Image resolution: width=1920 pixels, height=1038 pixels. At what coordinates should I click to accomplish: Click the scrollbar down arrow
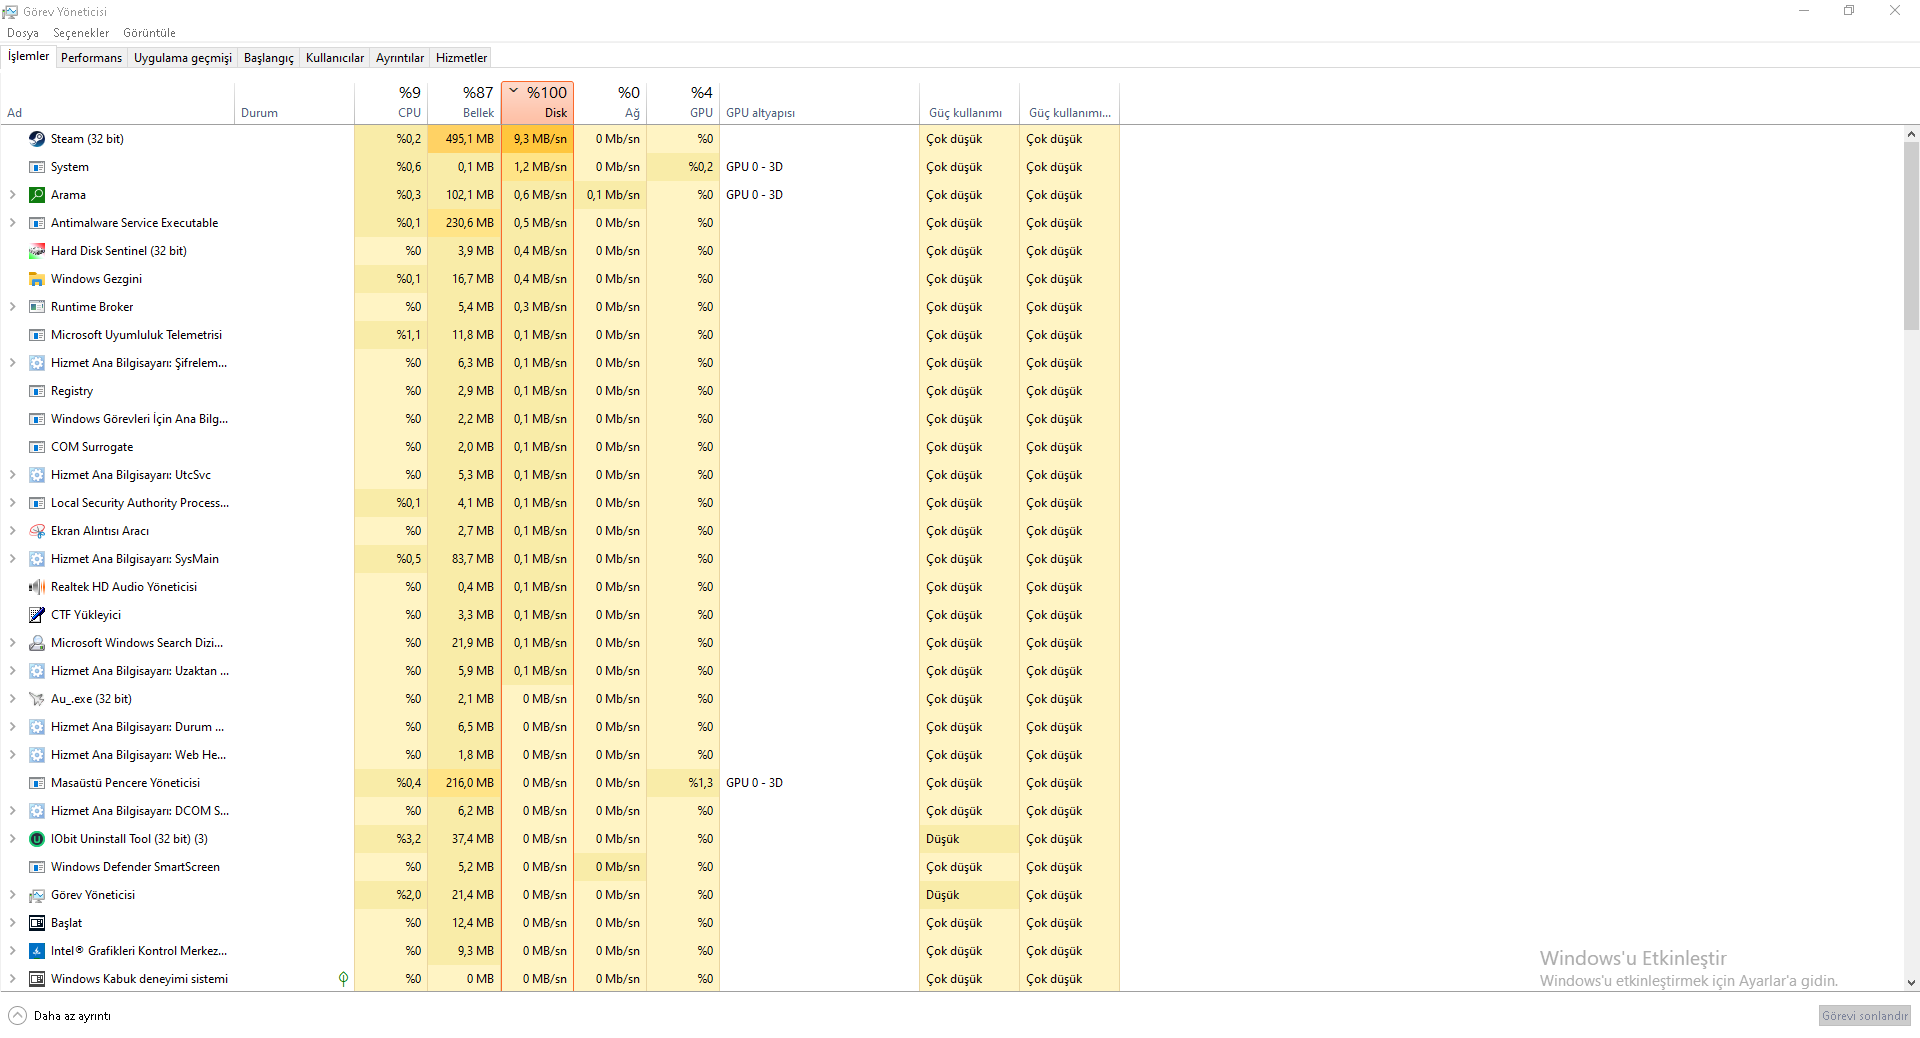pos(1911,983)
